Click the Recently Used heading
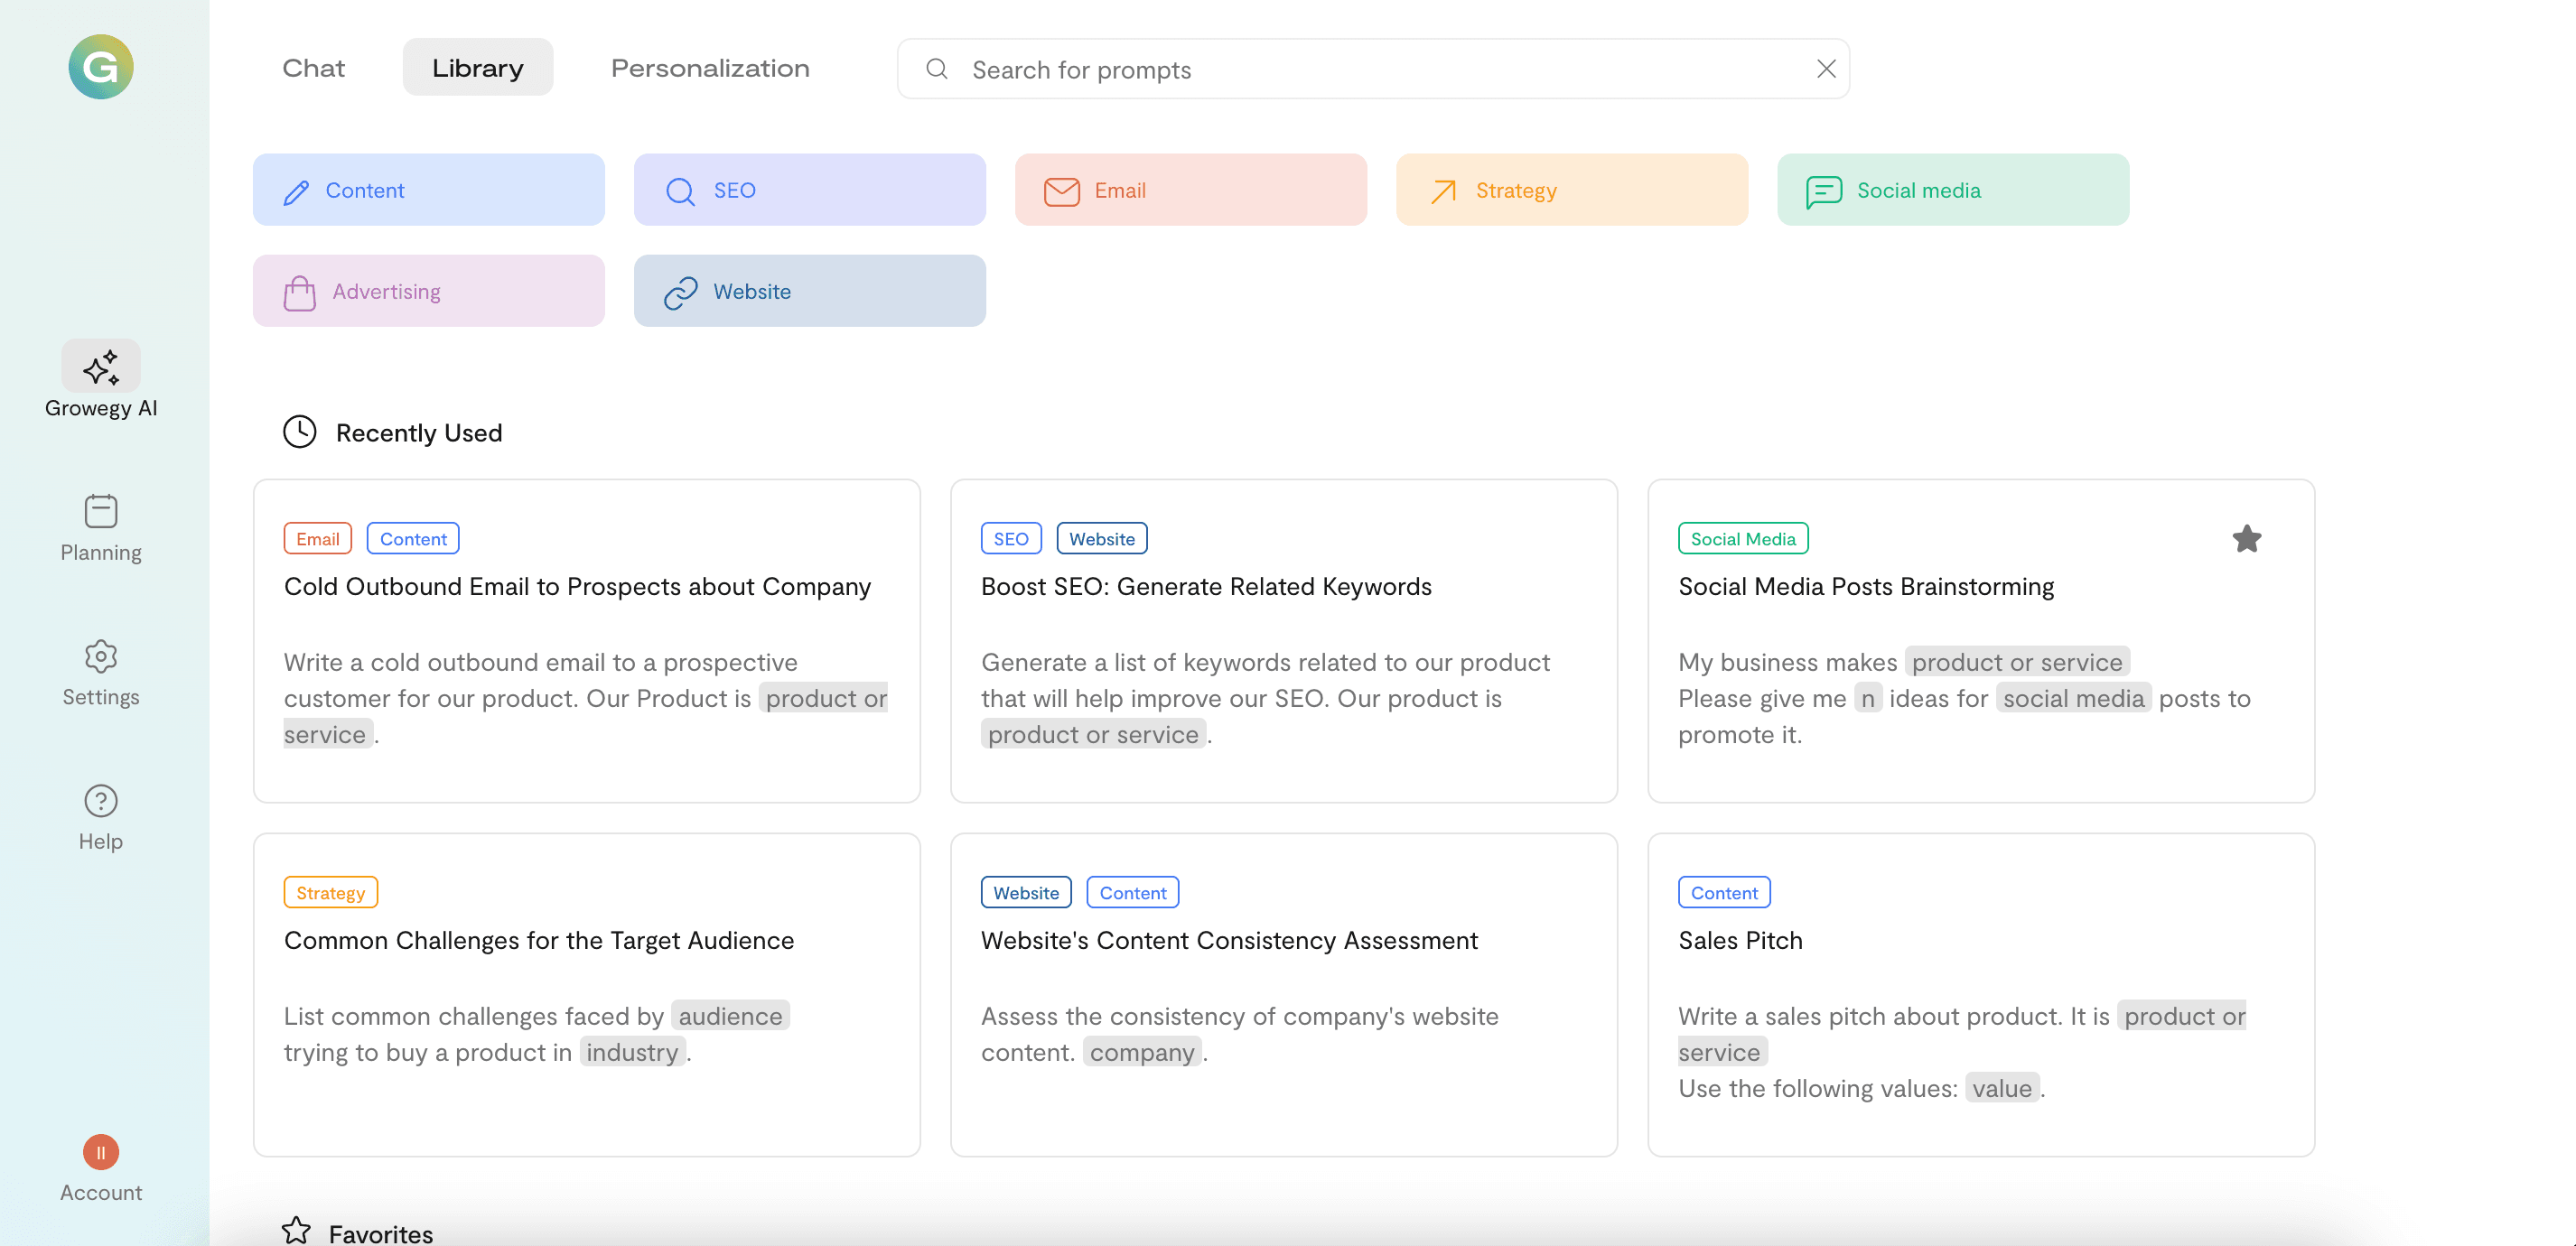This screenshot has height=1246, width=2576. pyautogui.click(x=419, y=433)
